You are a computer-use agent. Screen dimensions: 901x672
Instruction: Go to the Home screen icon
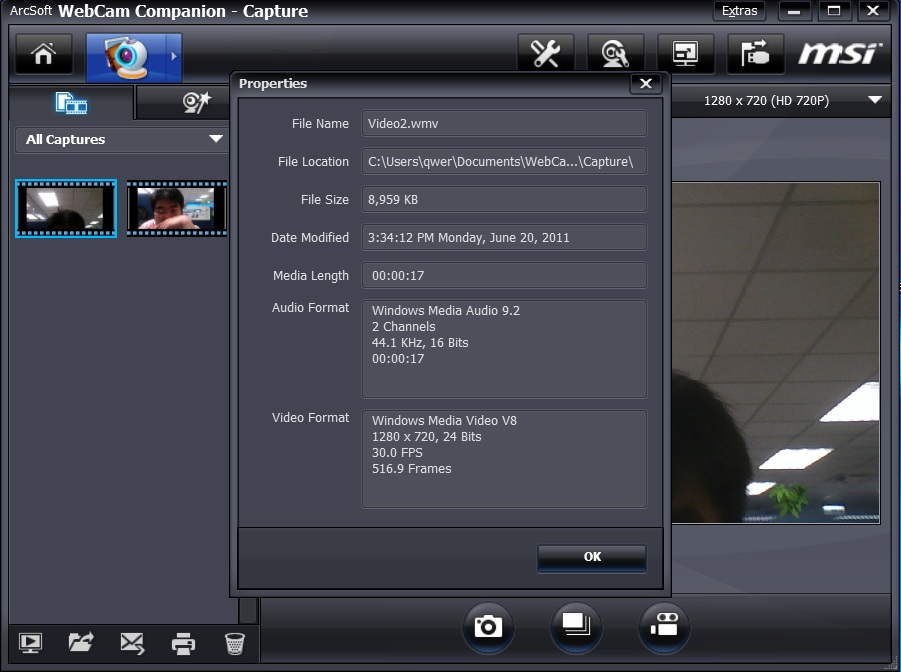[44, 55]
